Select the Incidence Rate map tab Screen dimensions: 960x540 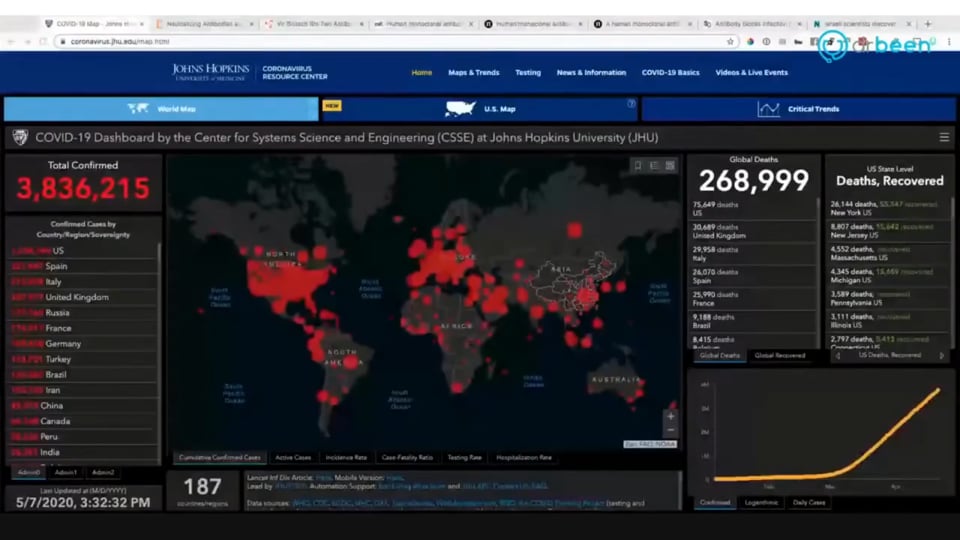(346, 457)
